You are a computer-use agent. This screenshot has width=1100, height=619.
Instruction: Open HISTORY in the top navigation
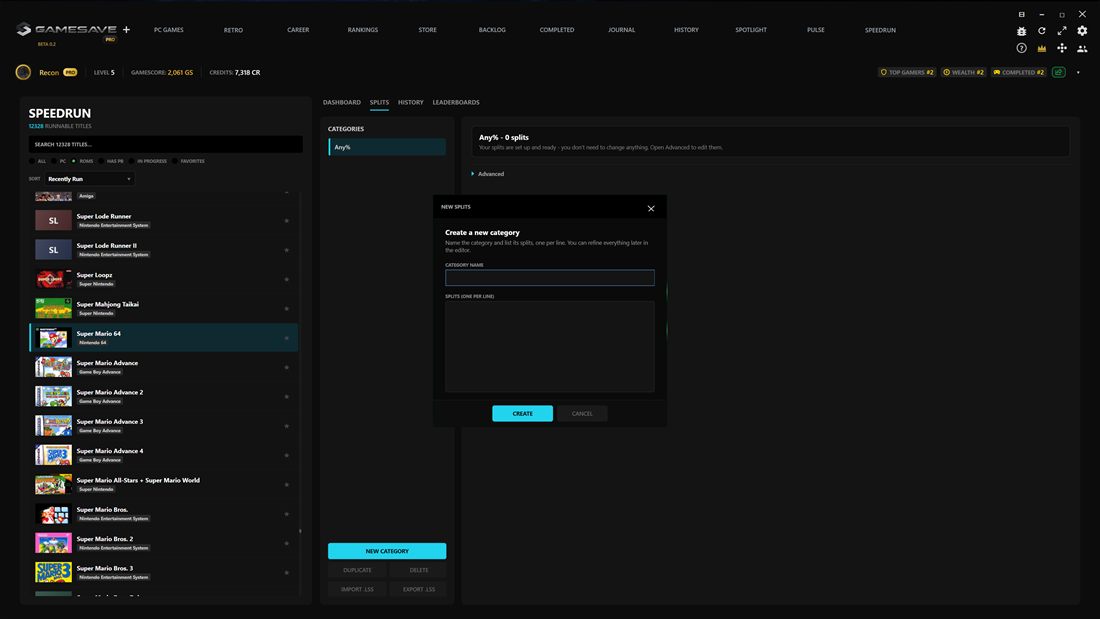686,30
